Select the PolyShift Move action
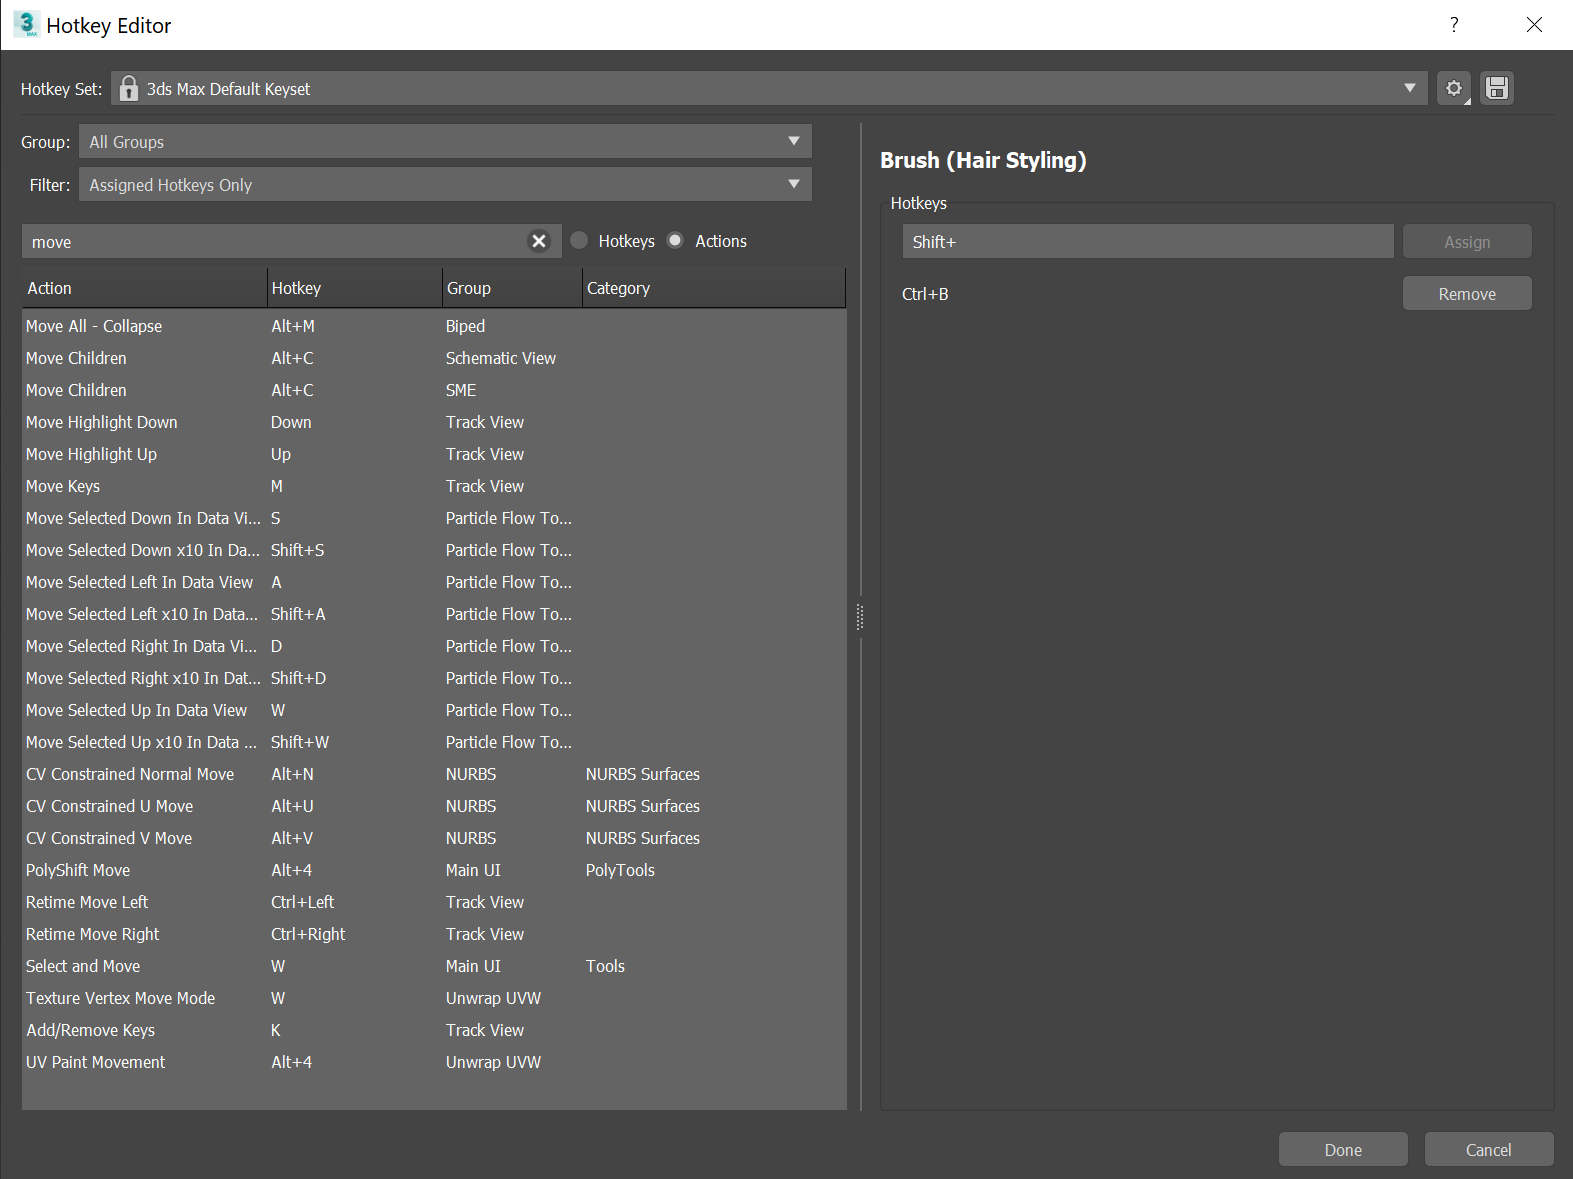1573x1179 pixels. 434,870
